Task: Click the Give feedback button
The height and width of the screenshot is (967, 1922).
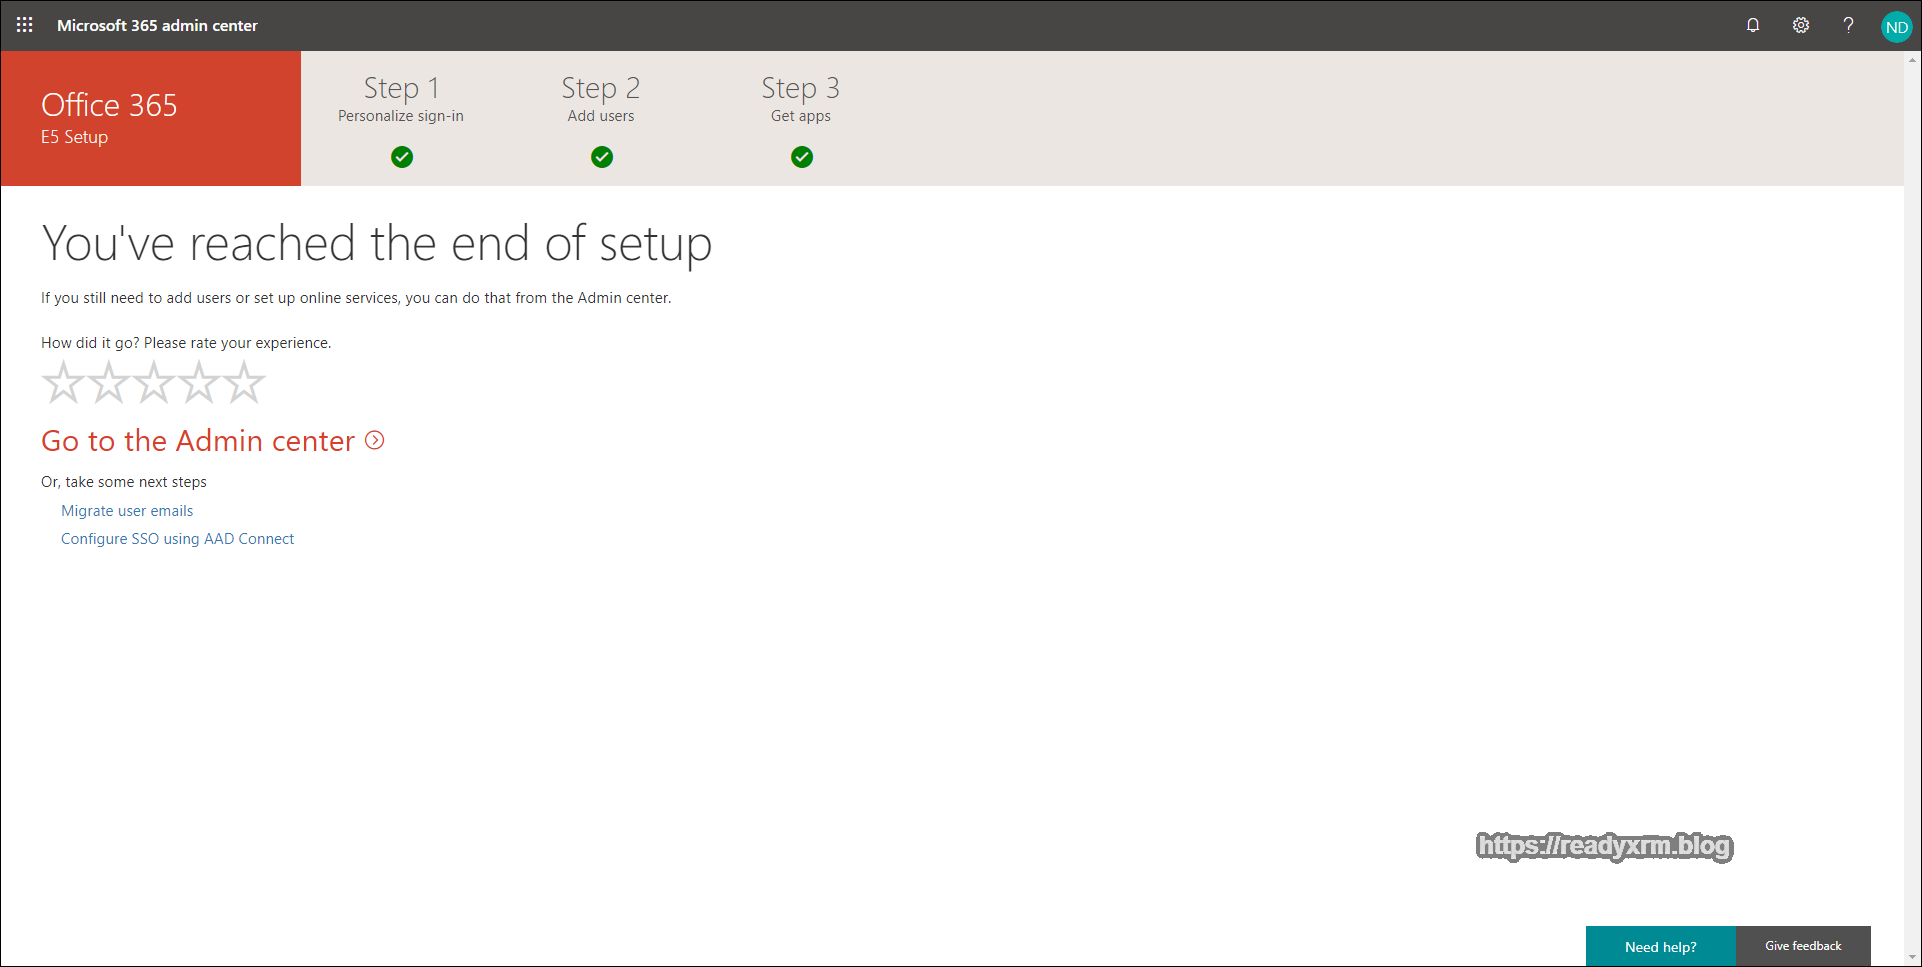Action: (1802, 946)
